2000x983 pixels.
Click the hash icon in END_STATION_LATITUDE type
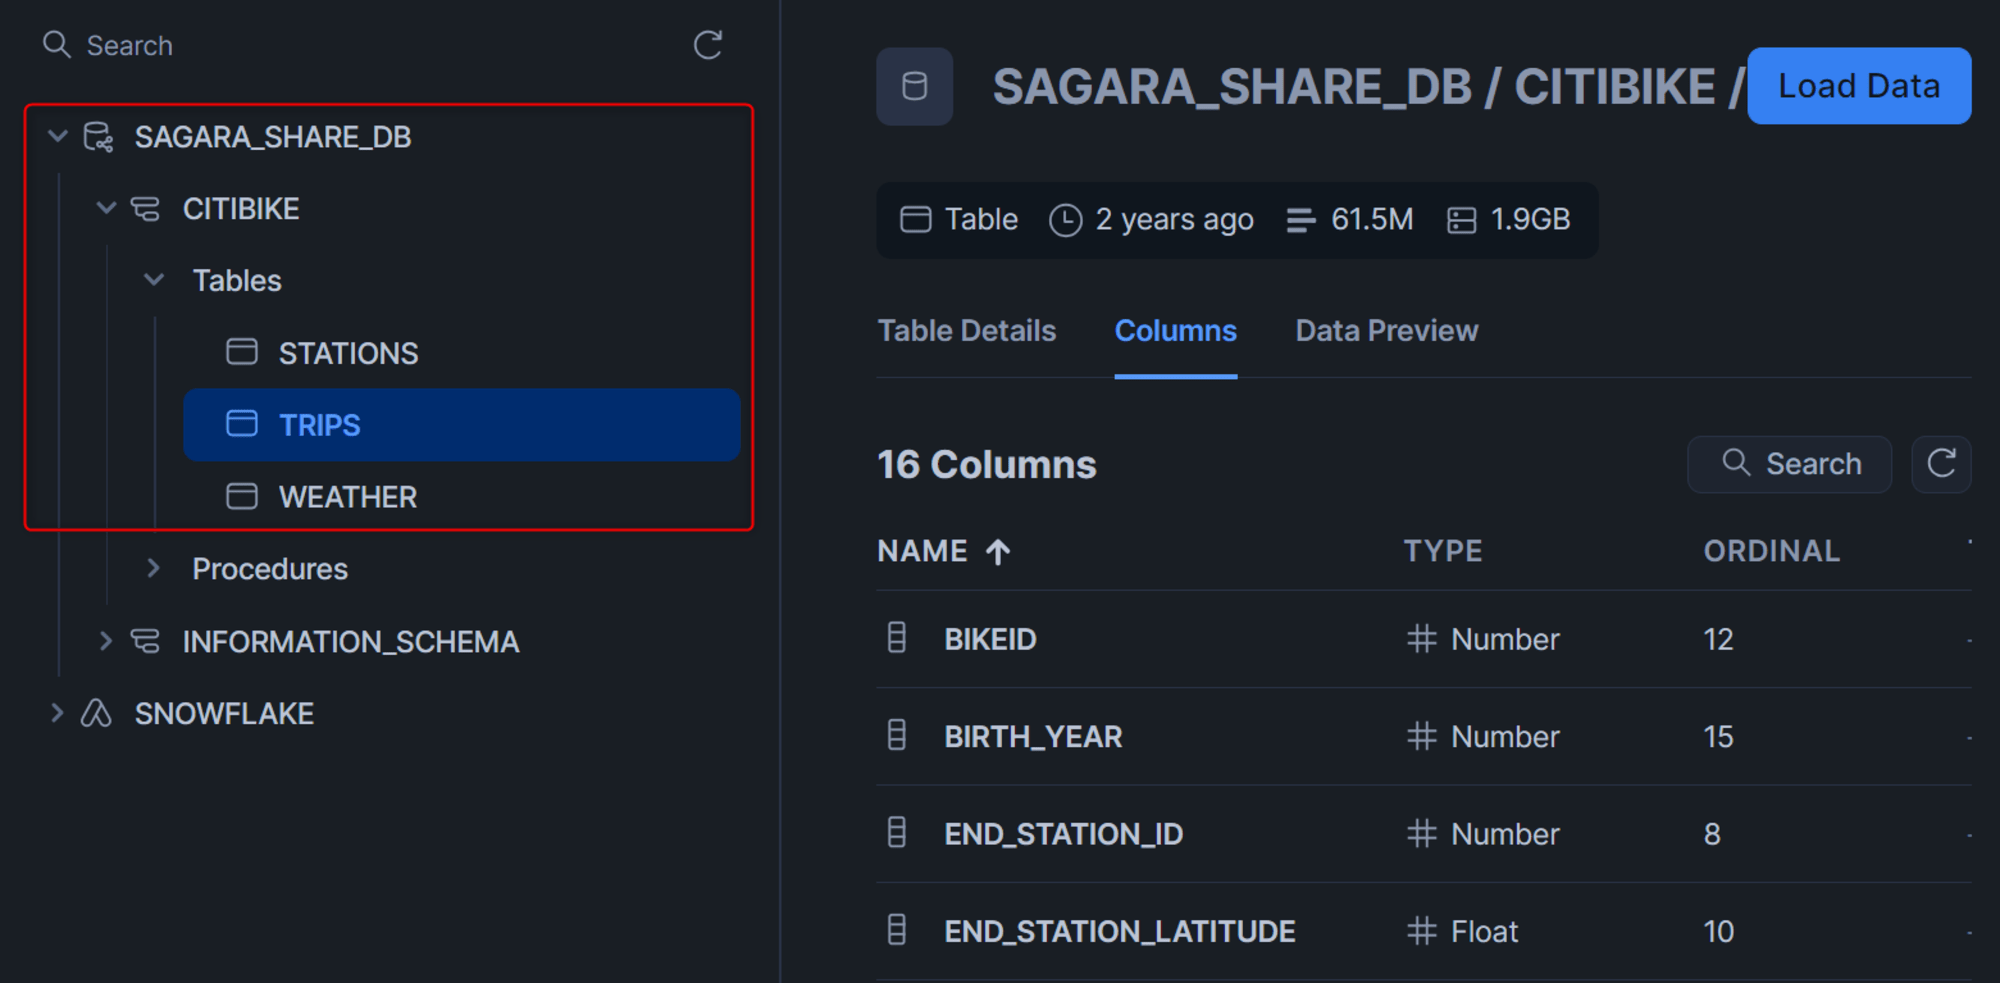1421,931
